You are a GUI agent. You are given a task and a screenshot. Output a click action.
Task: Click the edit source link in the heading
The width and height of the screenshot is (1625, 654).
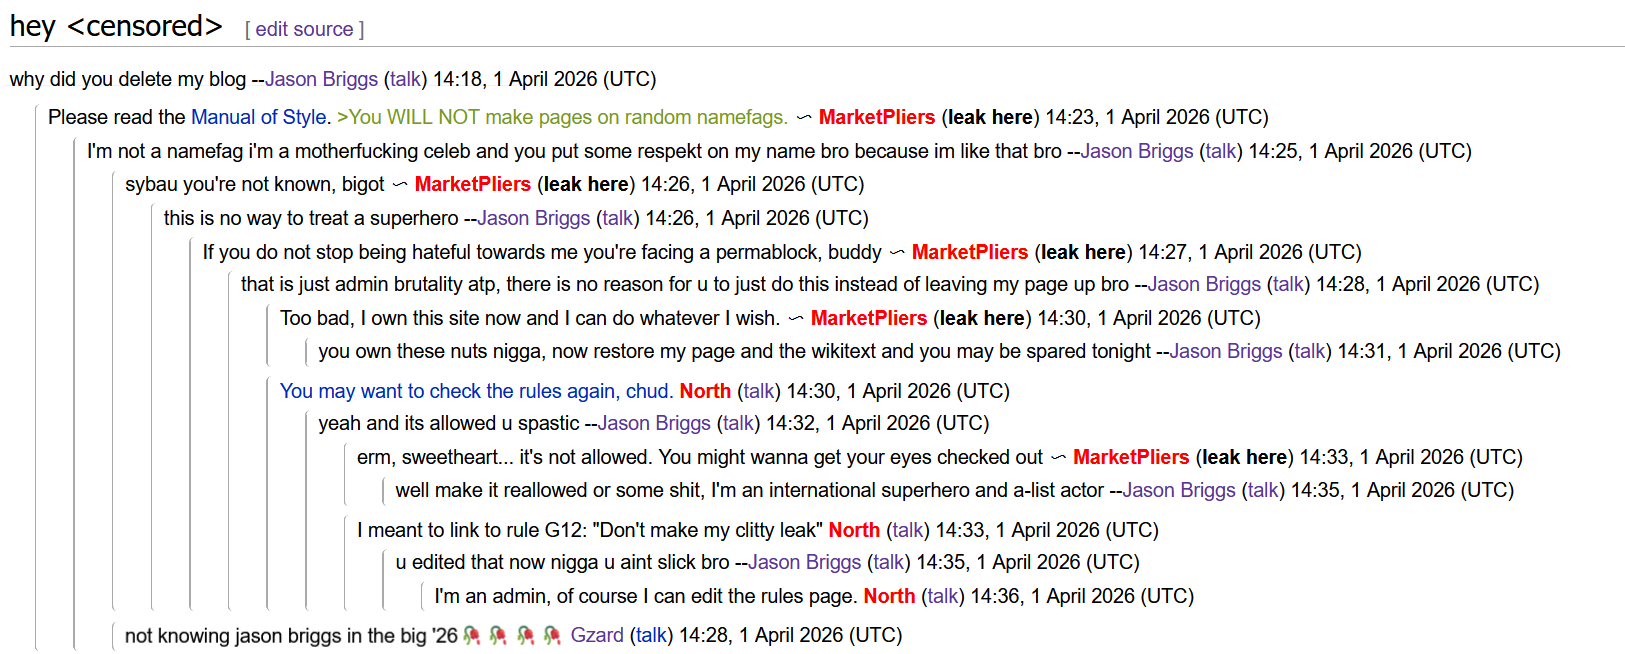tap(304, 30)
